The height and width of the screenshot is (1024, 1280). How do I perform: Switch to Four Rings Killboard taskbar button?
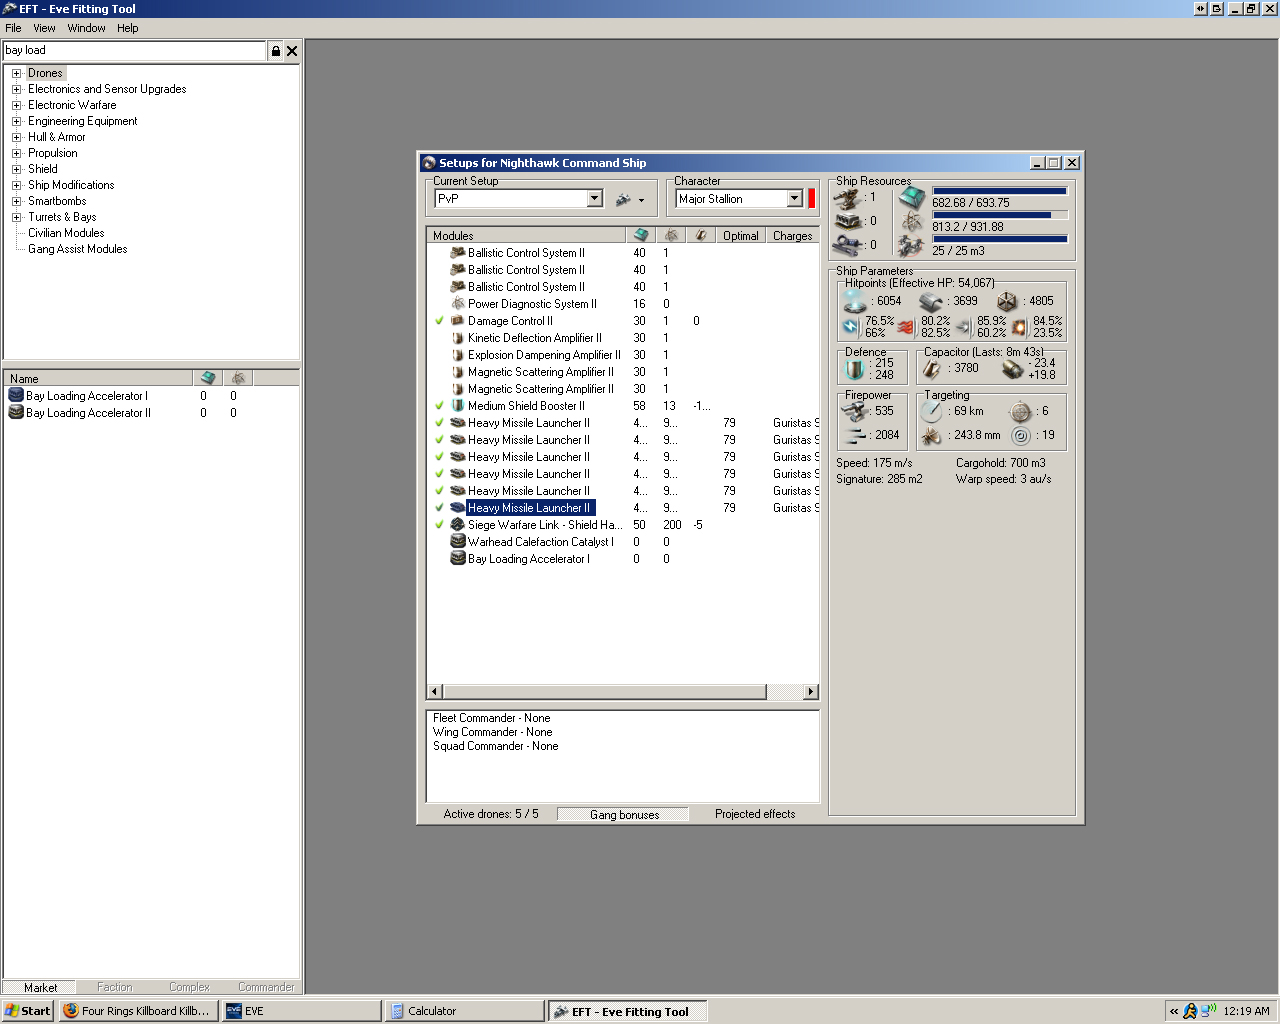(x=138, y=1011)
